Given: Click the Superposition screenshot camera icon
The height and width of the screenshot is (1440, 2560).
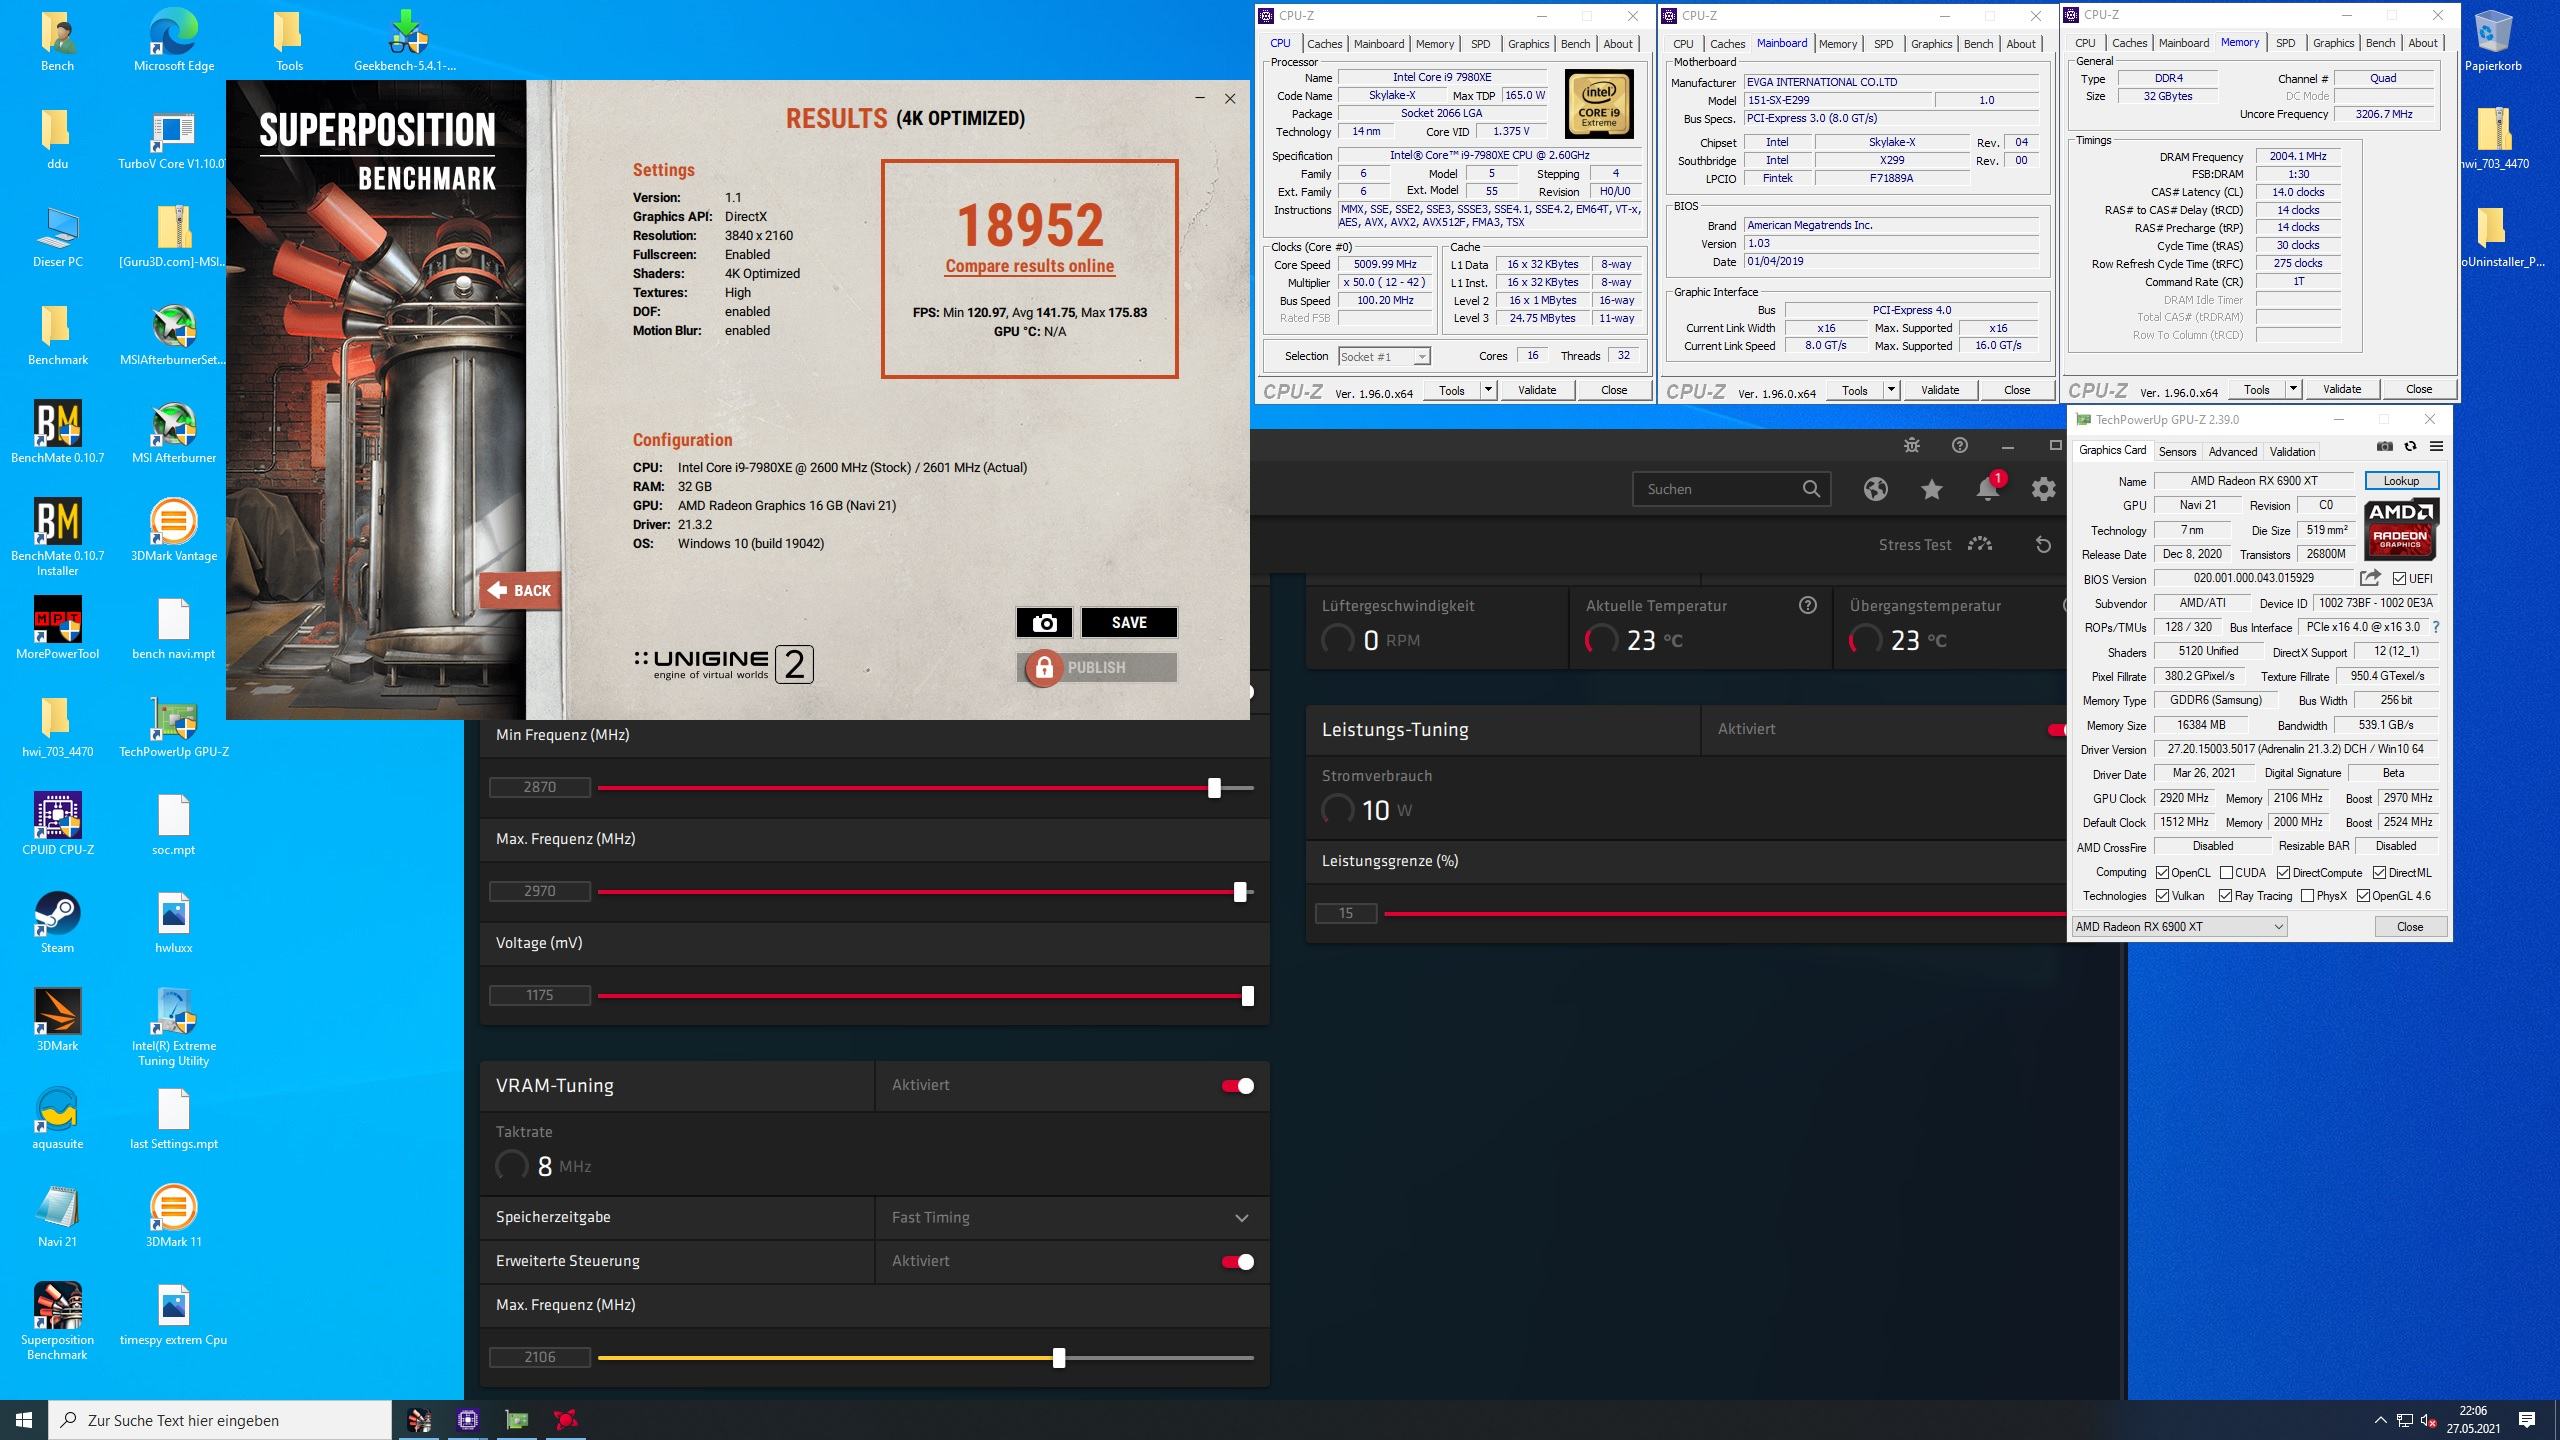Looking at the screenshot, I should click(x=1044, y=622).
